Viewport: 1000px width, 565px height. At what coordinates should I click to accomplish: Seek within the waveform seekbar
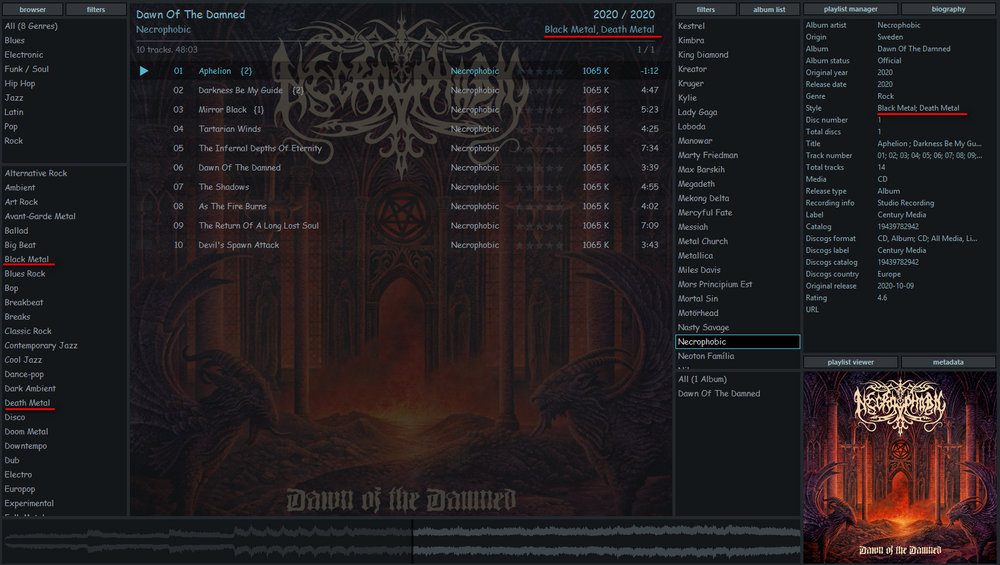(x=401, y=541)
